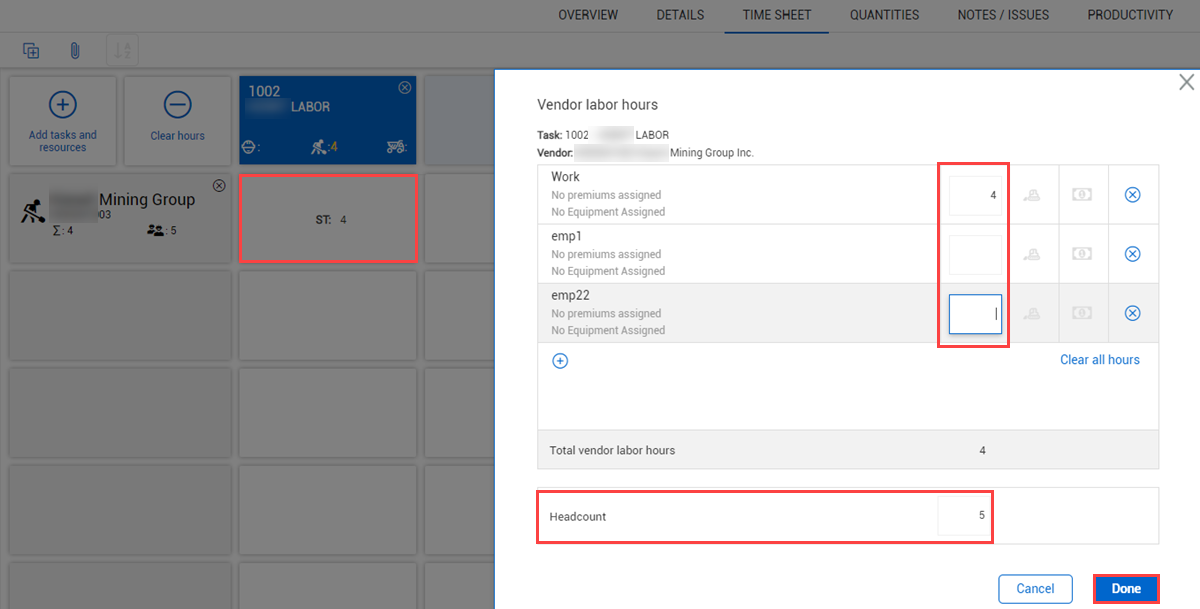Remove the emp1 row with its X icon
Screen dimensions: 1200x609
coord(1132,254)
